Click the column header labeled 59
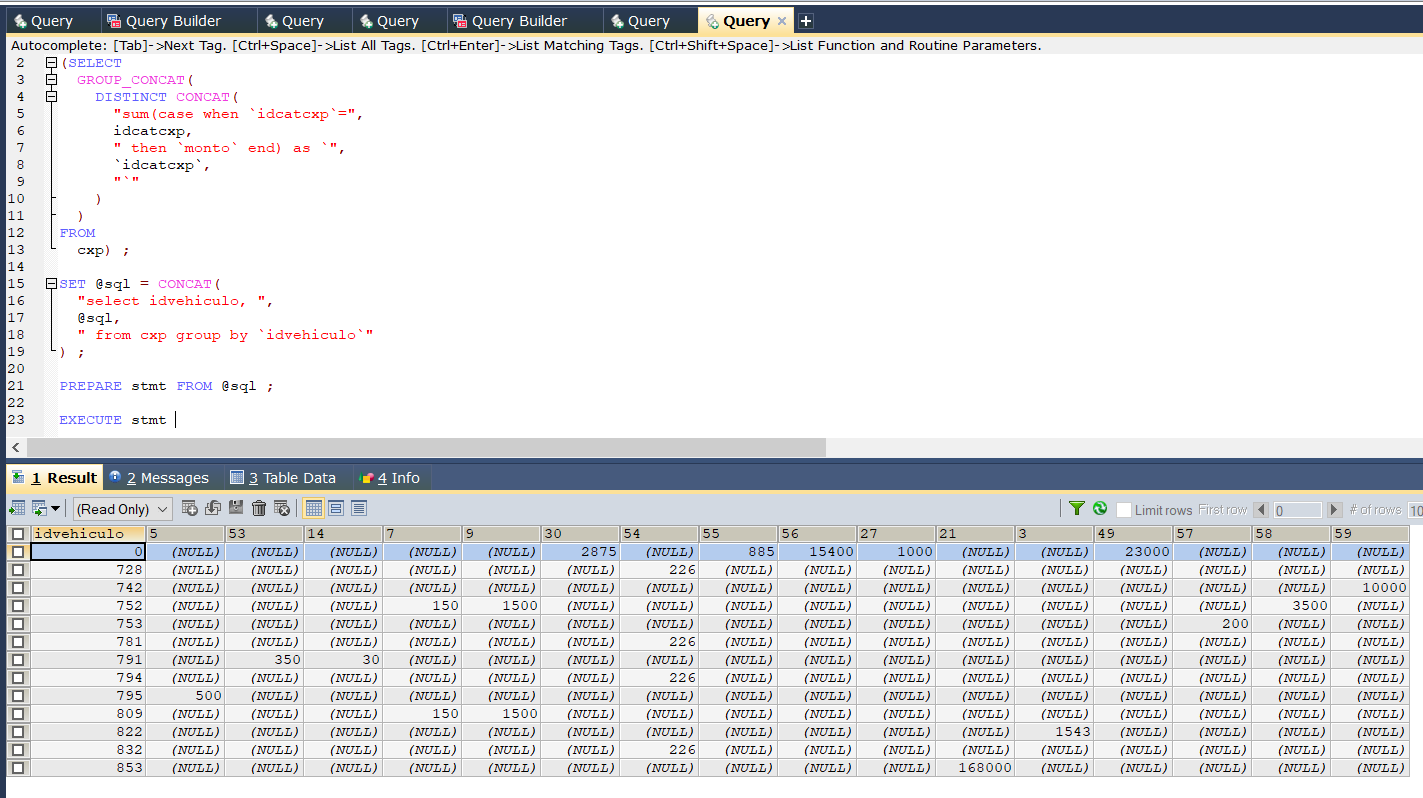 point(1370,534)
